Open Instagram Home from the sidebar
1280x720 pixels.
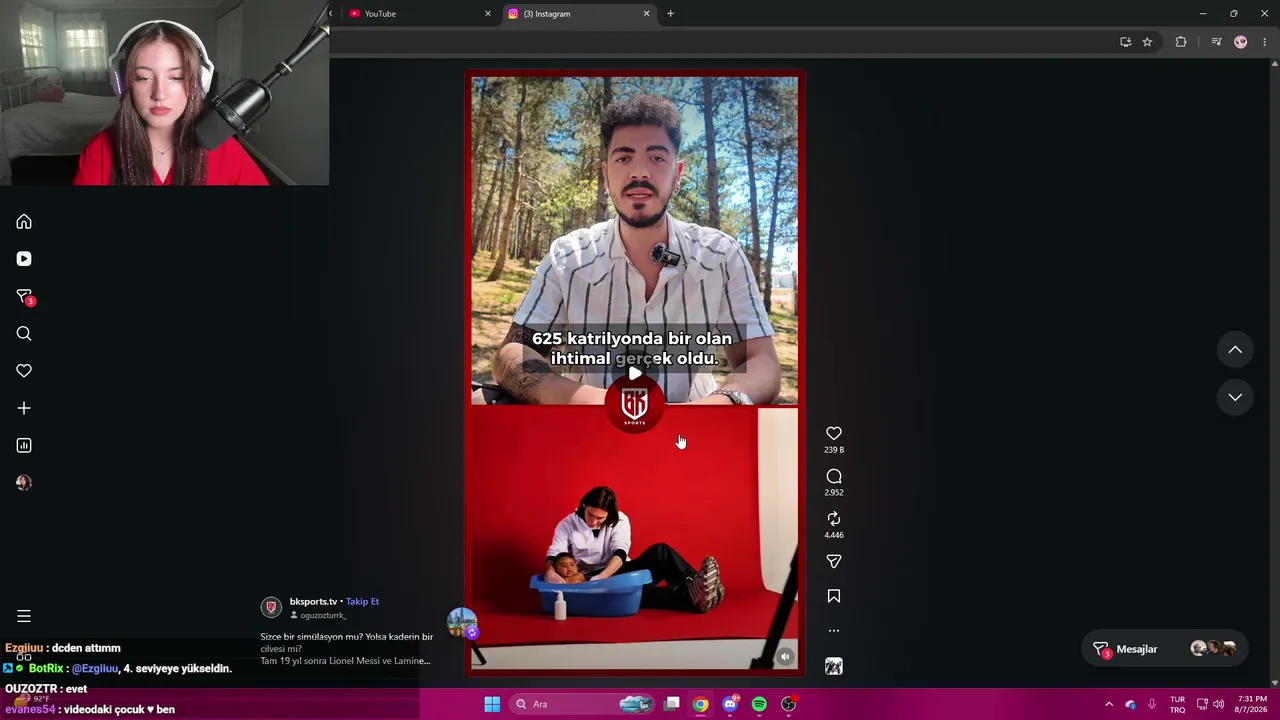[x=24, y=222]
